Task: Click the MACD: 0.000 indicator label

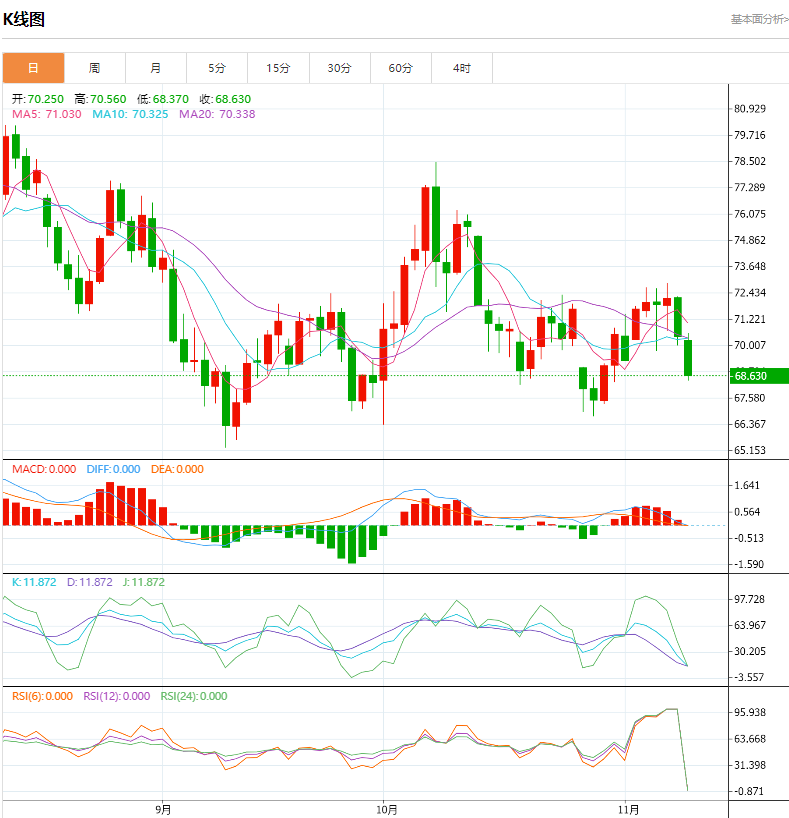Action: tap(44, 469)
